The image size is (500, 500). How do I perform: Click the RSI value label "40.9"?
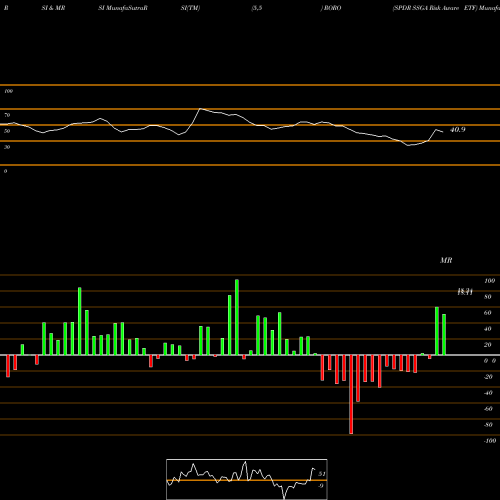point(458,130)
